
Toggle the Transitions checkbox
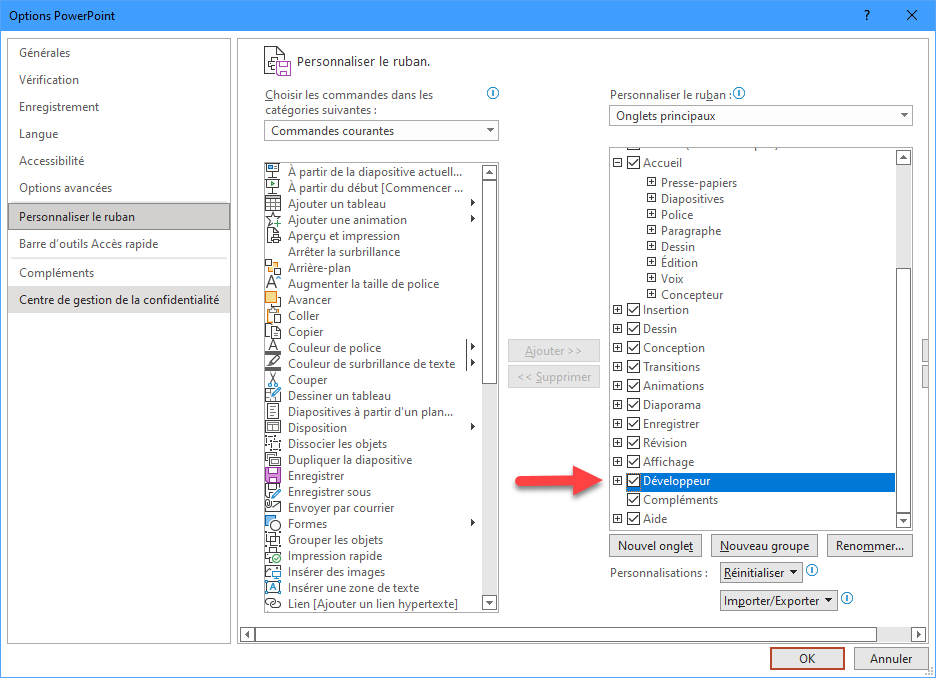pos(633,366)
